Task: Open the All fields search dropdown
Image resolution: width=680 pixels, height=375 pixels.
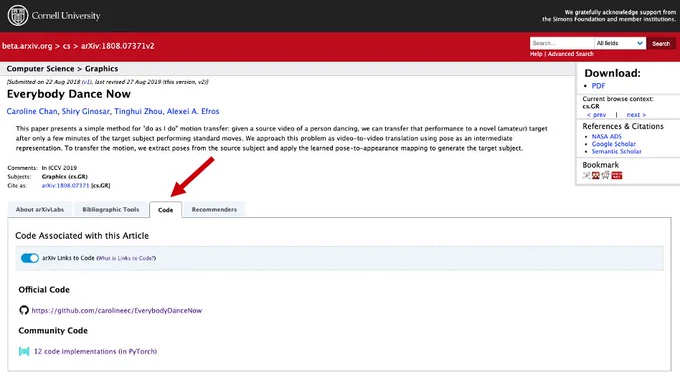Action: [x=620, y=43]
